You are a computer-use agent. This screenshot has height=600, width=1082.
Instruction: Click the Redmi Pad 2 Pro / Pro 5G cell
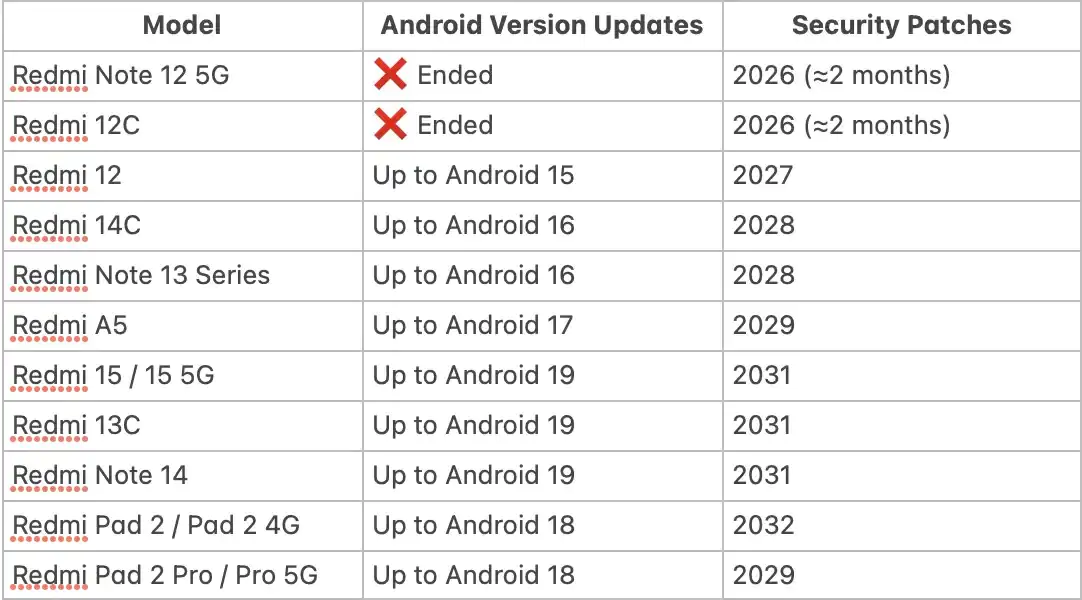point(165,575)
